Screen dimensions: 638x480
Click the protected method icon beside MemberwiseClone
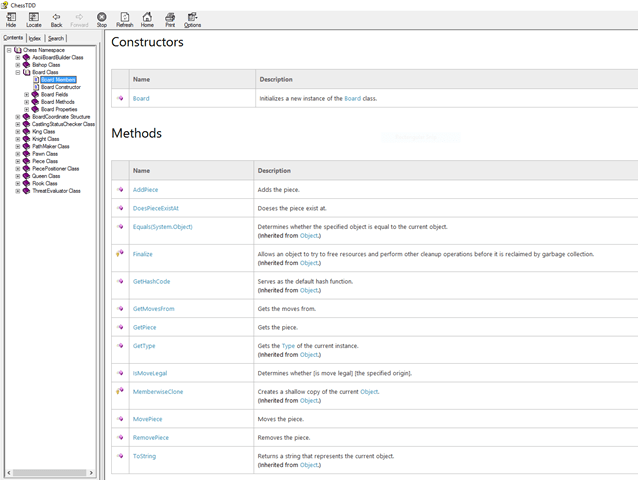tap(120, 391)
